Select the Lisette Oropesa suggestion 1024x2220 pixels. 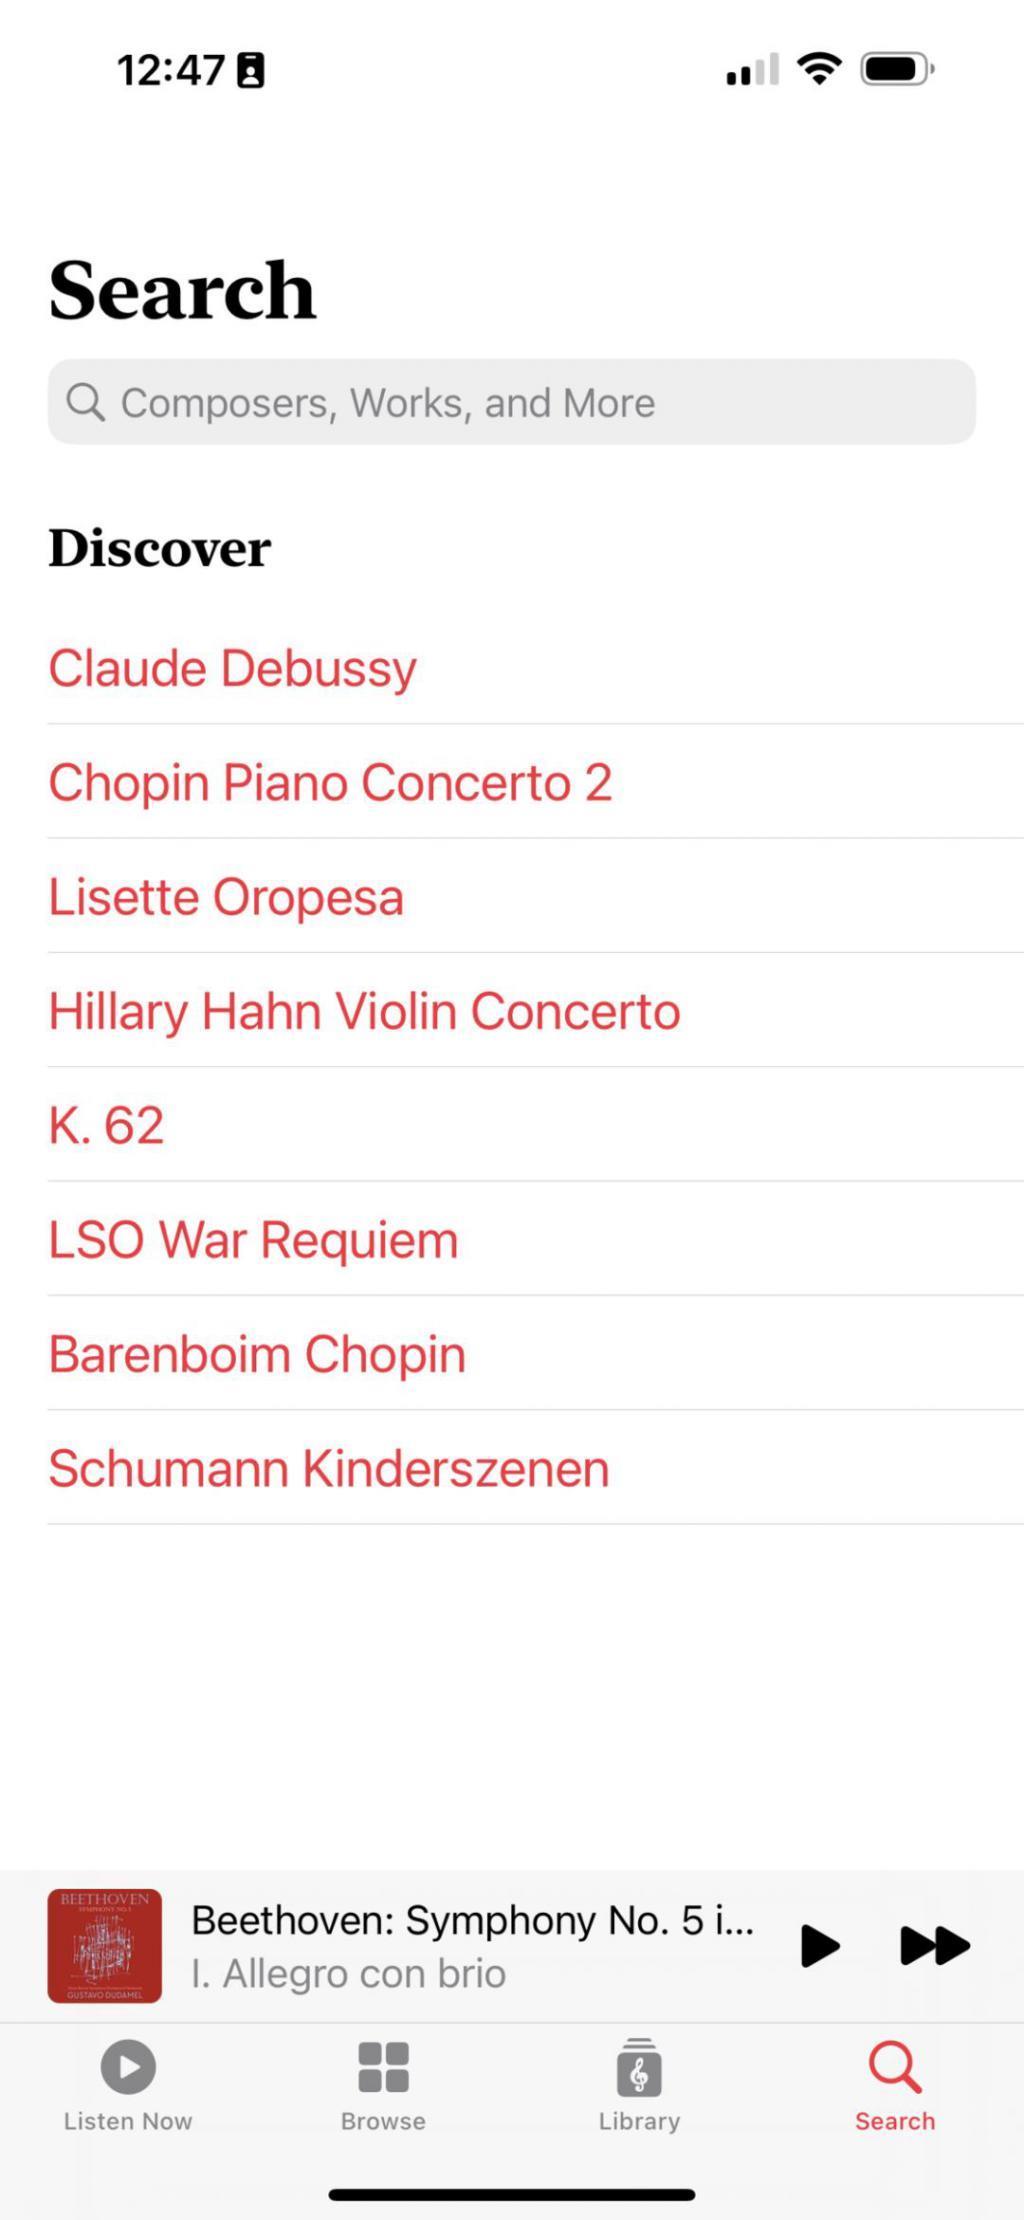227,895
